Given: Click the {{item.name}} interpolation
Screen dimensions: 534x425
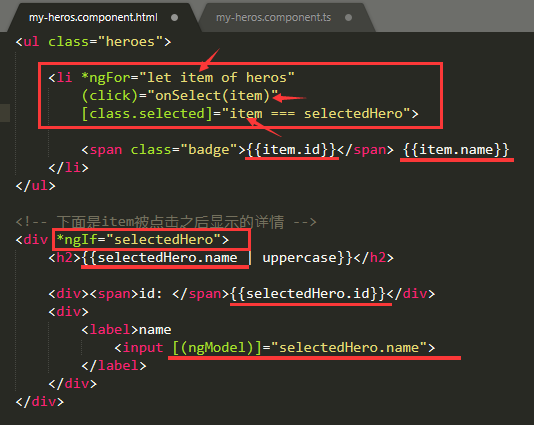Looking at the screenshot, I should [456, 150].
